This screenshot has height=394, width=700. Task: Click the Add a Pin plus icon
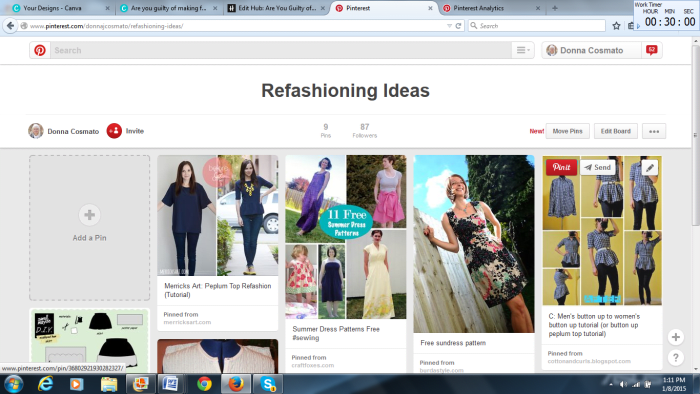click(x=89, y=215)
